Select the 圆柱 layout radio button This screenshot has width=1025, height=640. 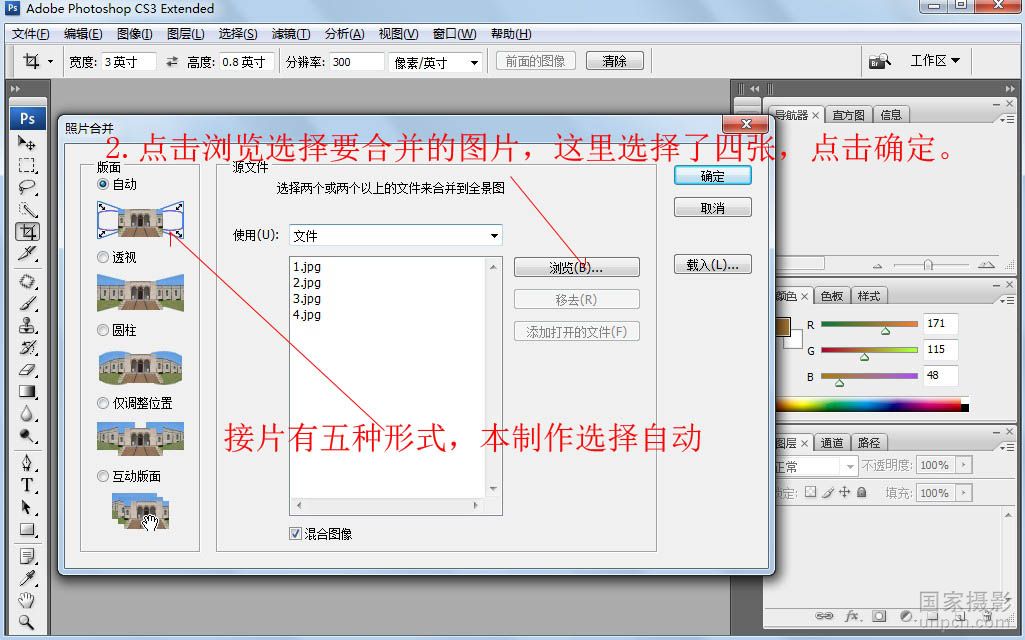click(x=103, y=330)
